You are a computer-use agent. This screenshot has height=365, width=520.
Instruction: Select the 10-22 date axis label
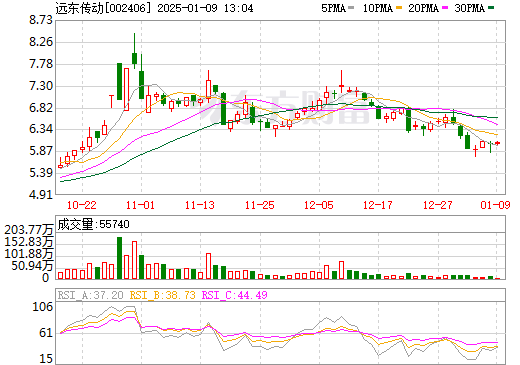(82, 205)
